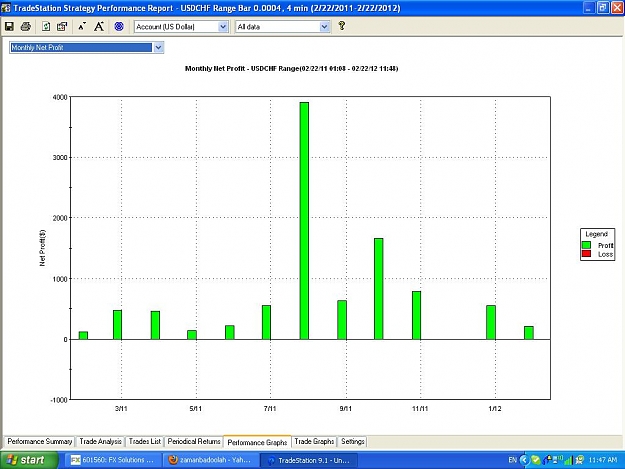The image size is (625, 469).
Task: Click the bar at the 1/12 gridline
Action: coord(491,322)
